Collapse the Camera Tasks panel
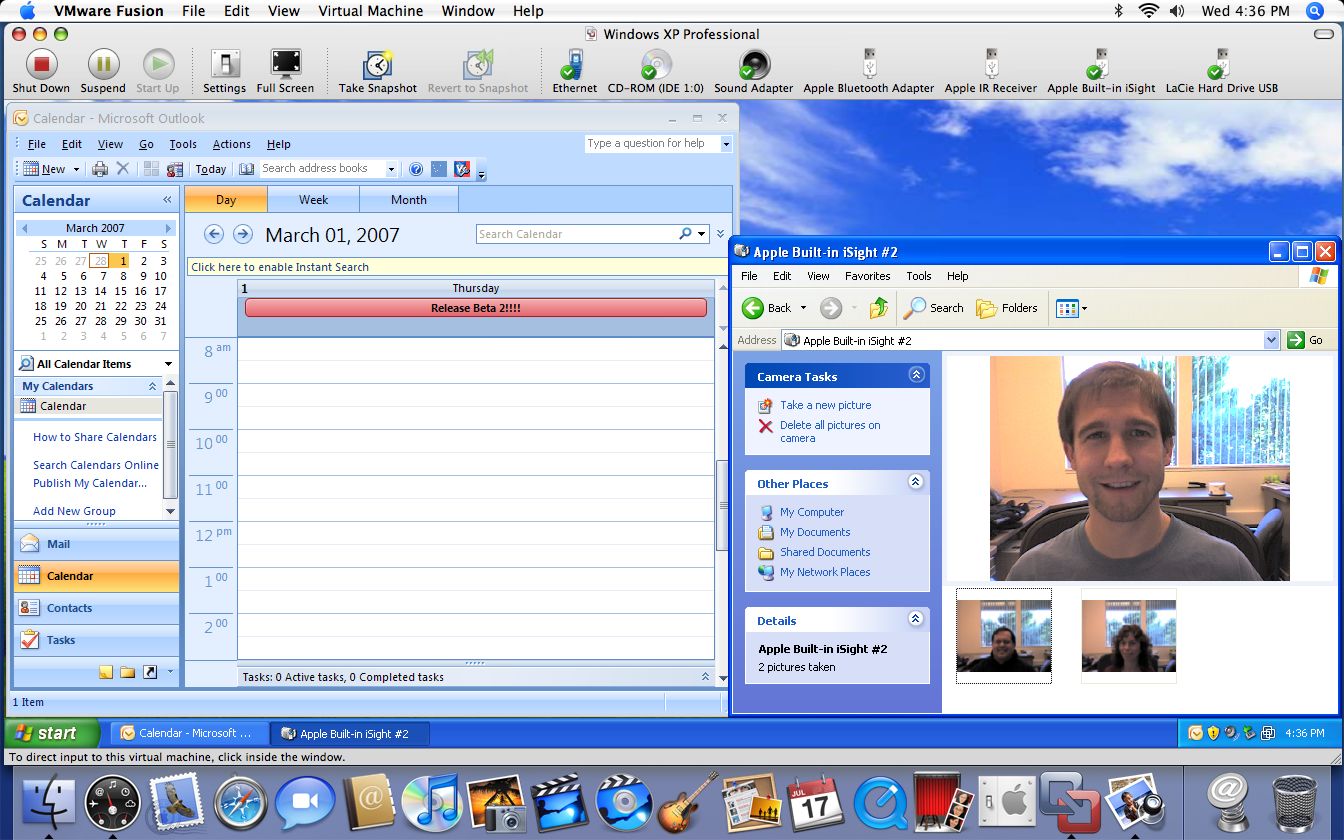The height and width of the screenshot is (840, 1344). coord(915,375)
